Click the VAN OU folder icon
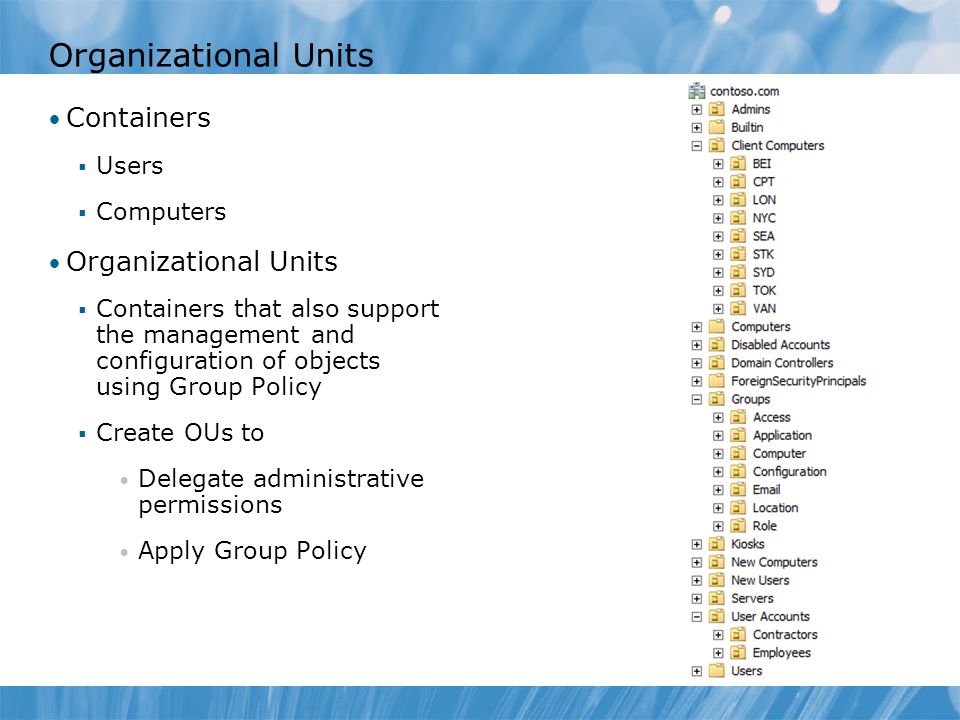Image resolution: width=960 pixels, height=720 pixels. click(738, 309)
